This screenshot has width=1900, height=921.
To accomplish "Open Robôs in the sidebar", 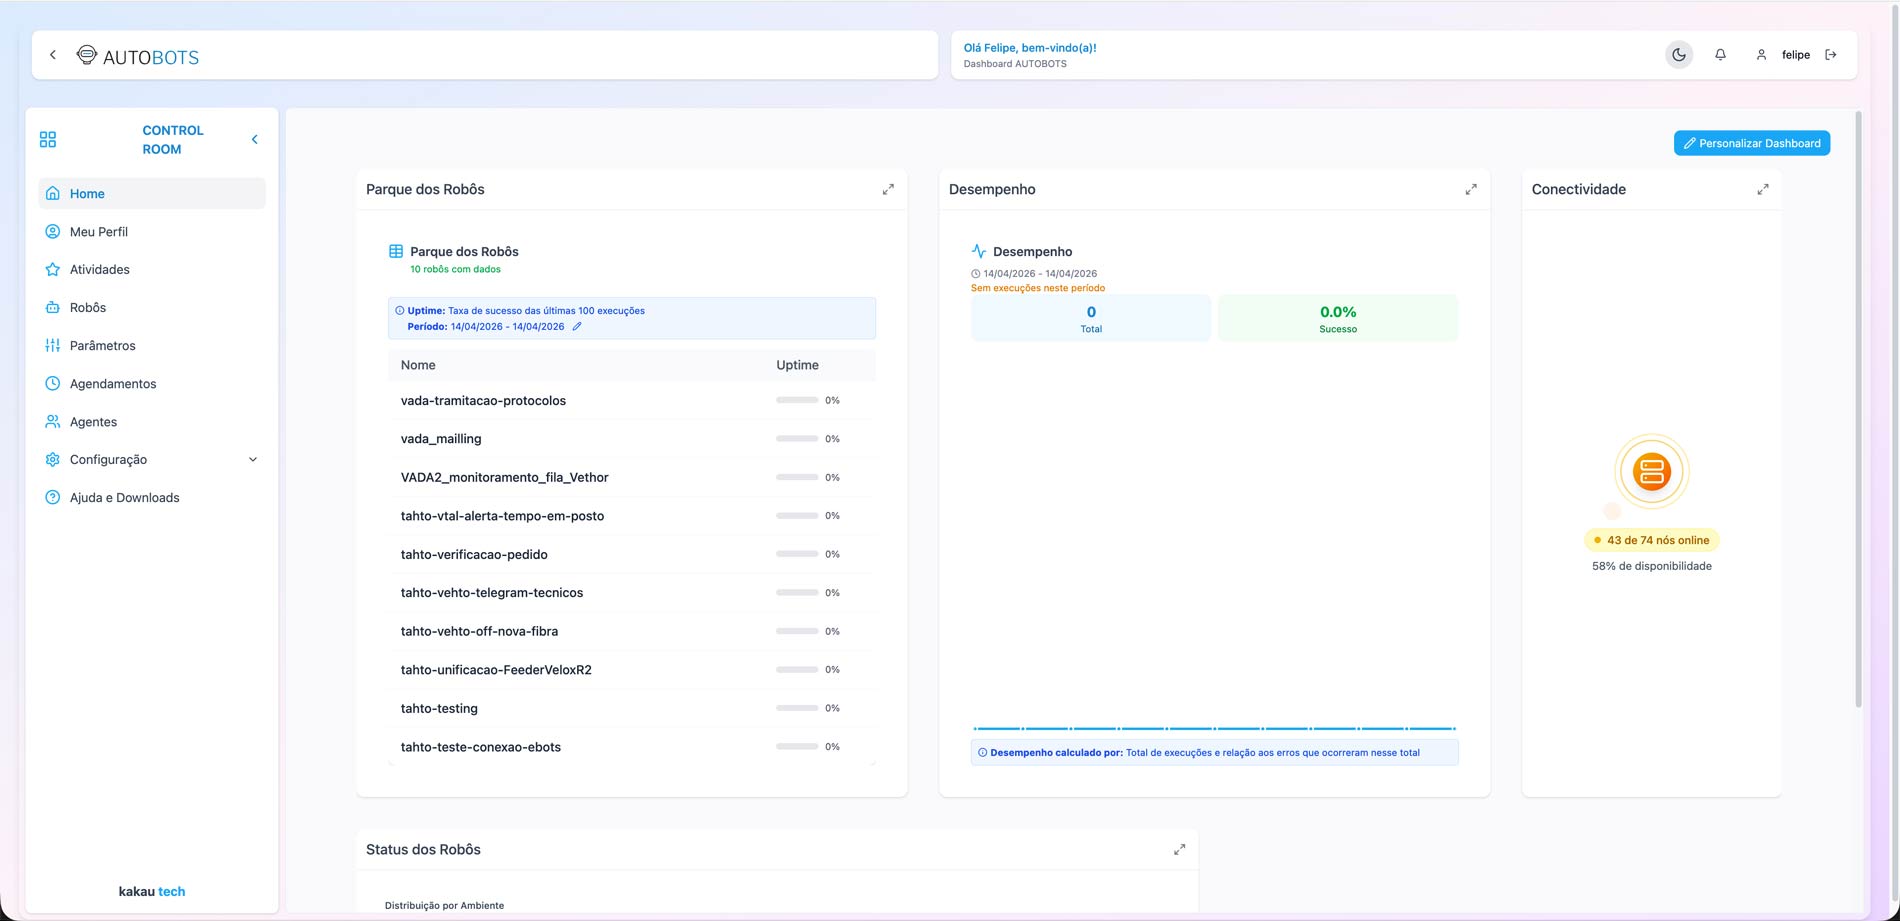I will (88, 308).
